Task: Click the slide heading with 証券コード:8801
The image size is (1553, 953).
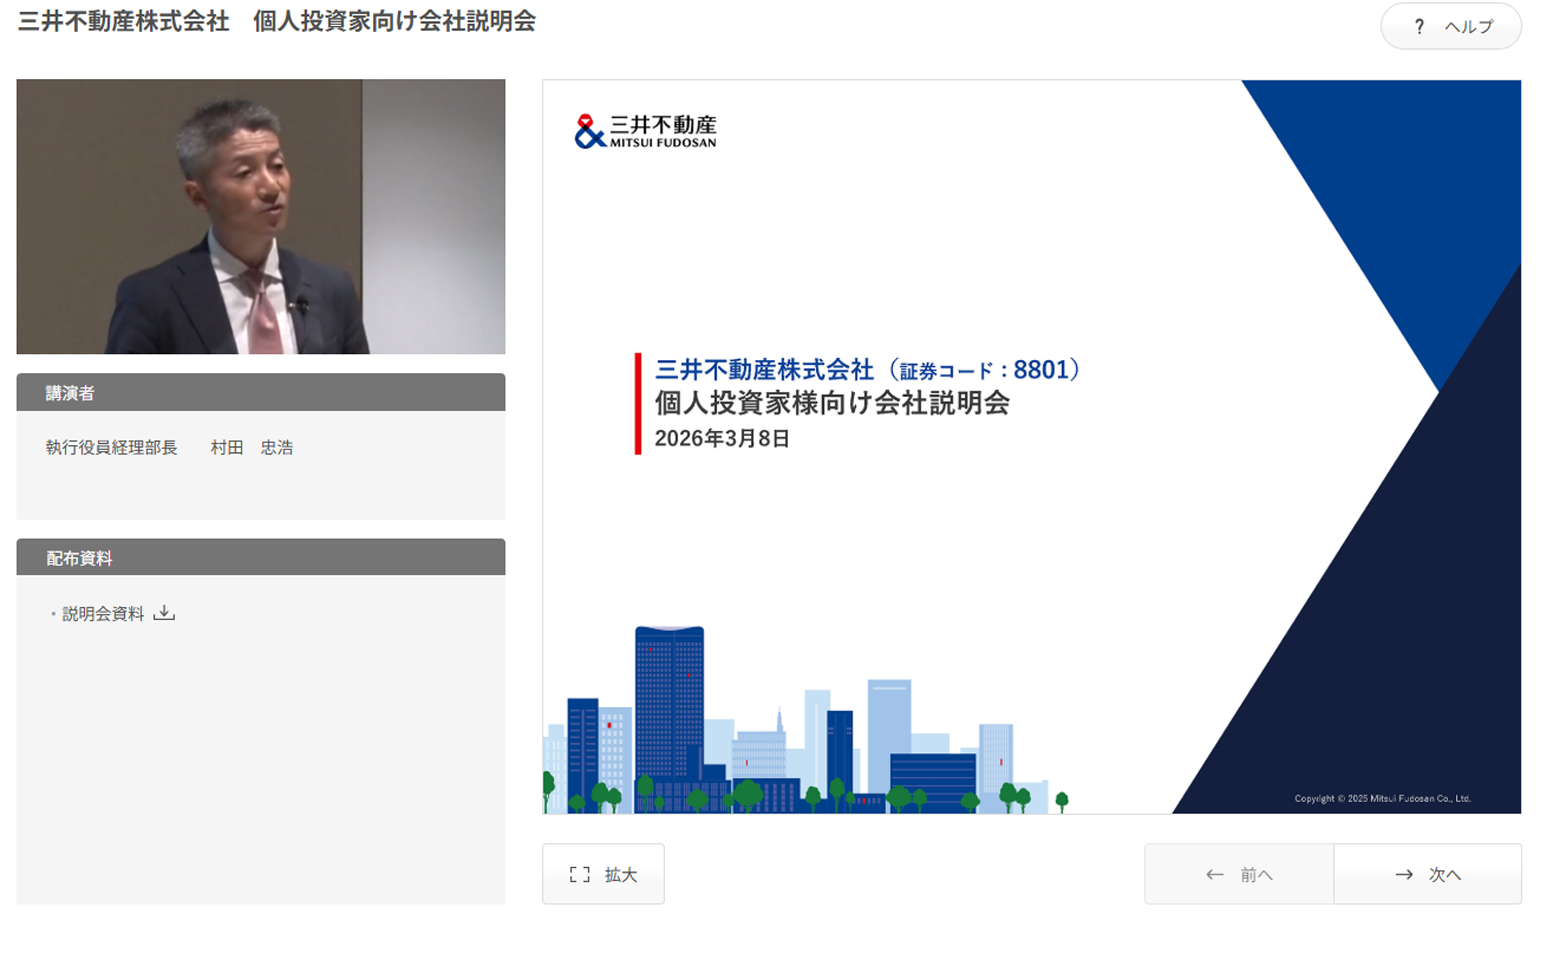Action: pyautogui.click(x=866, y=370)
